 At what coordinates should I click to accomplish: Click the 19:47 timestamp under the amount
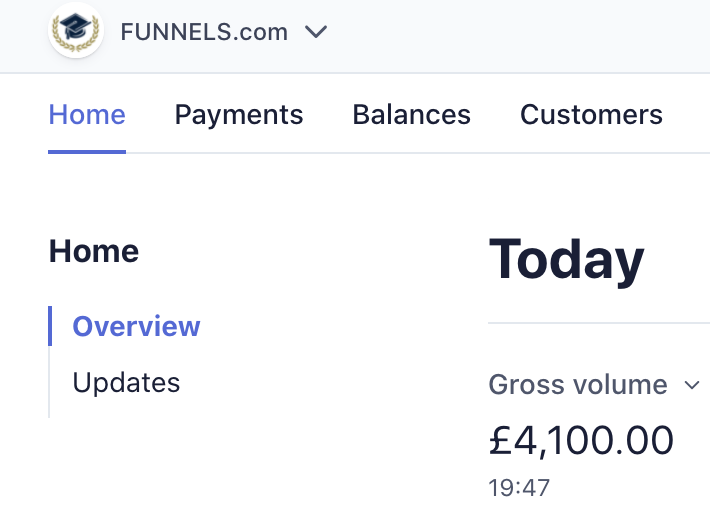[x=519, y=488]
